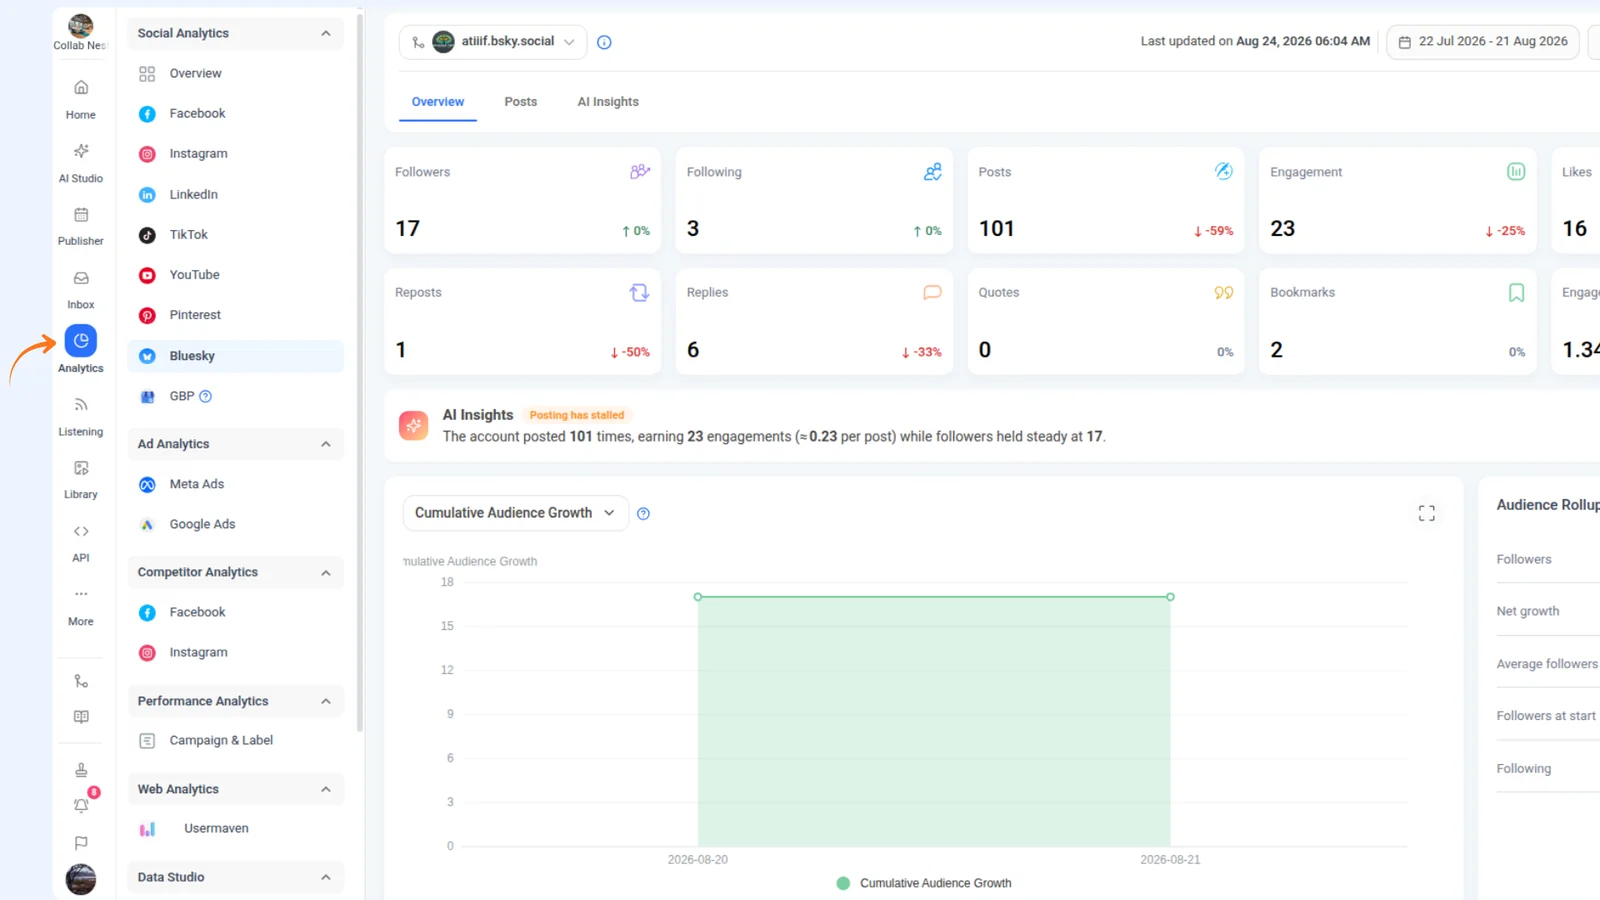This screenshot has width=1600, height=900.
Task: Open the Overview item under Social Analytics
Action: [236, 74]
